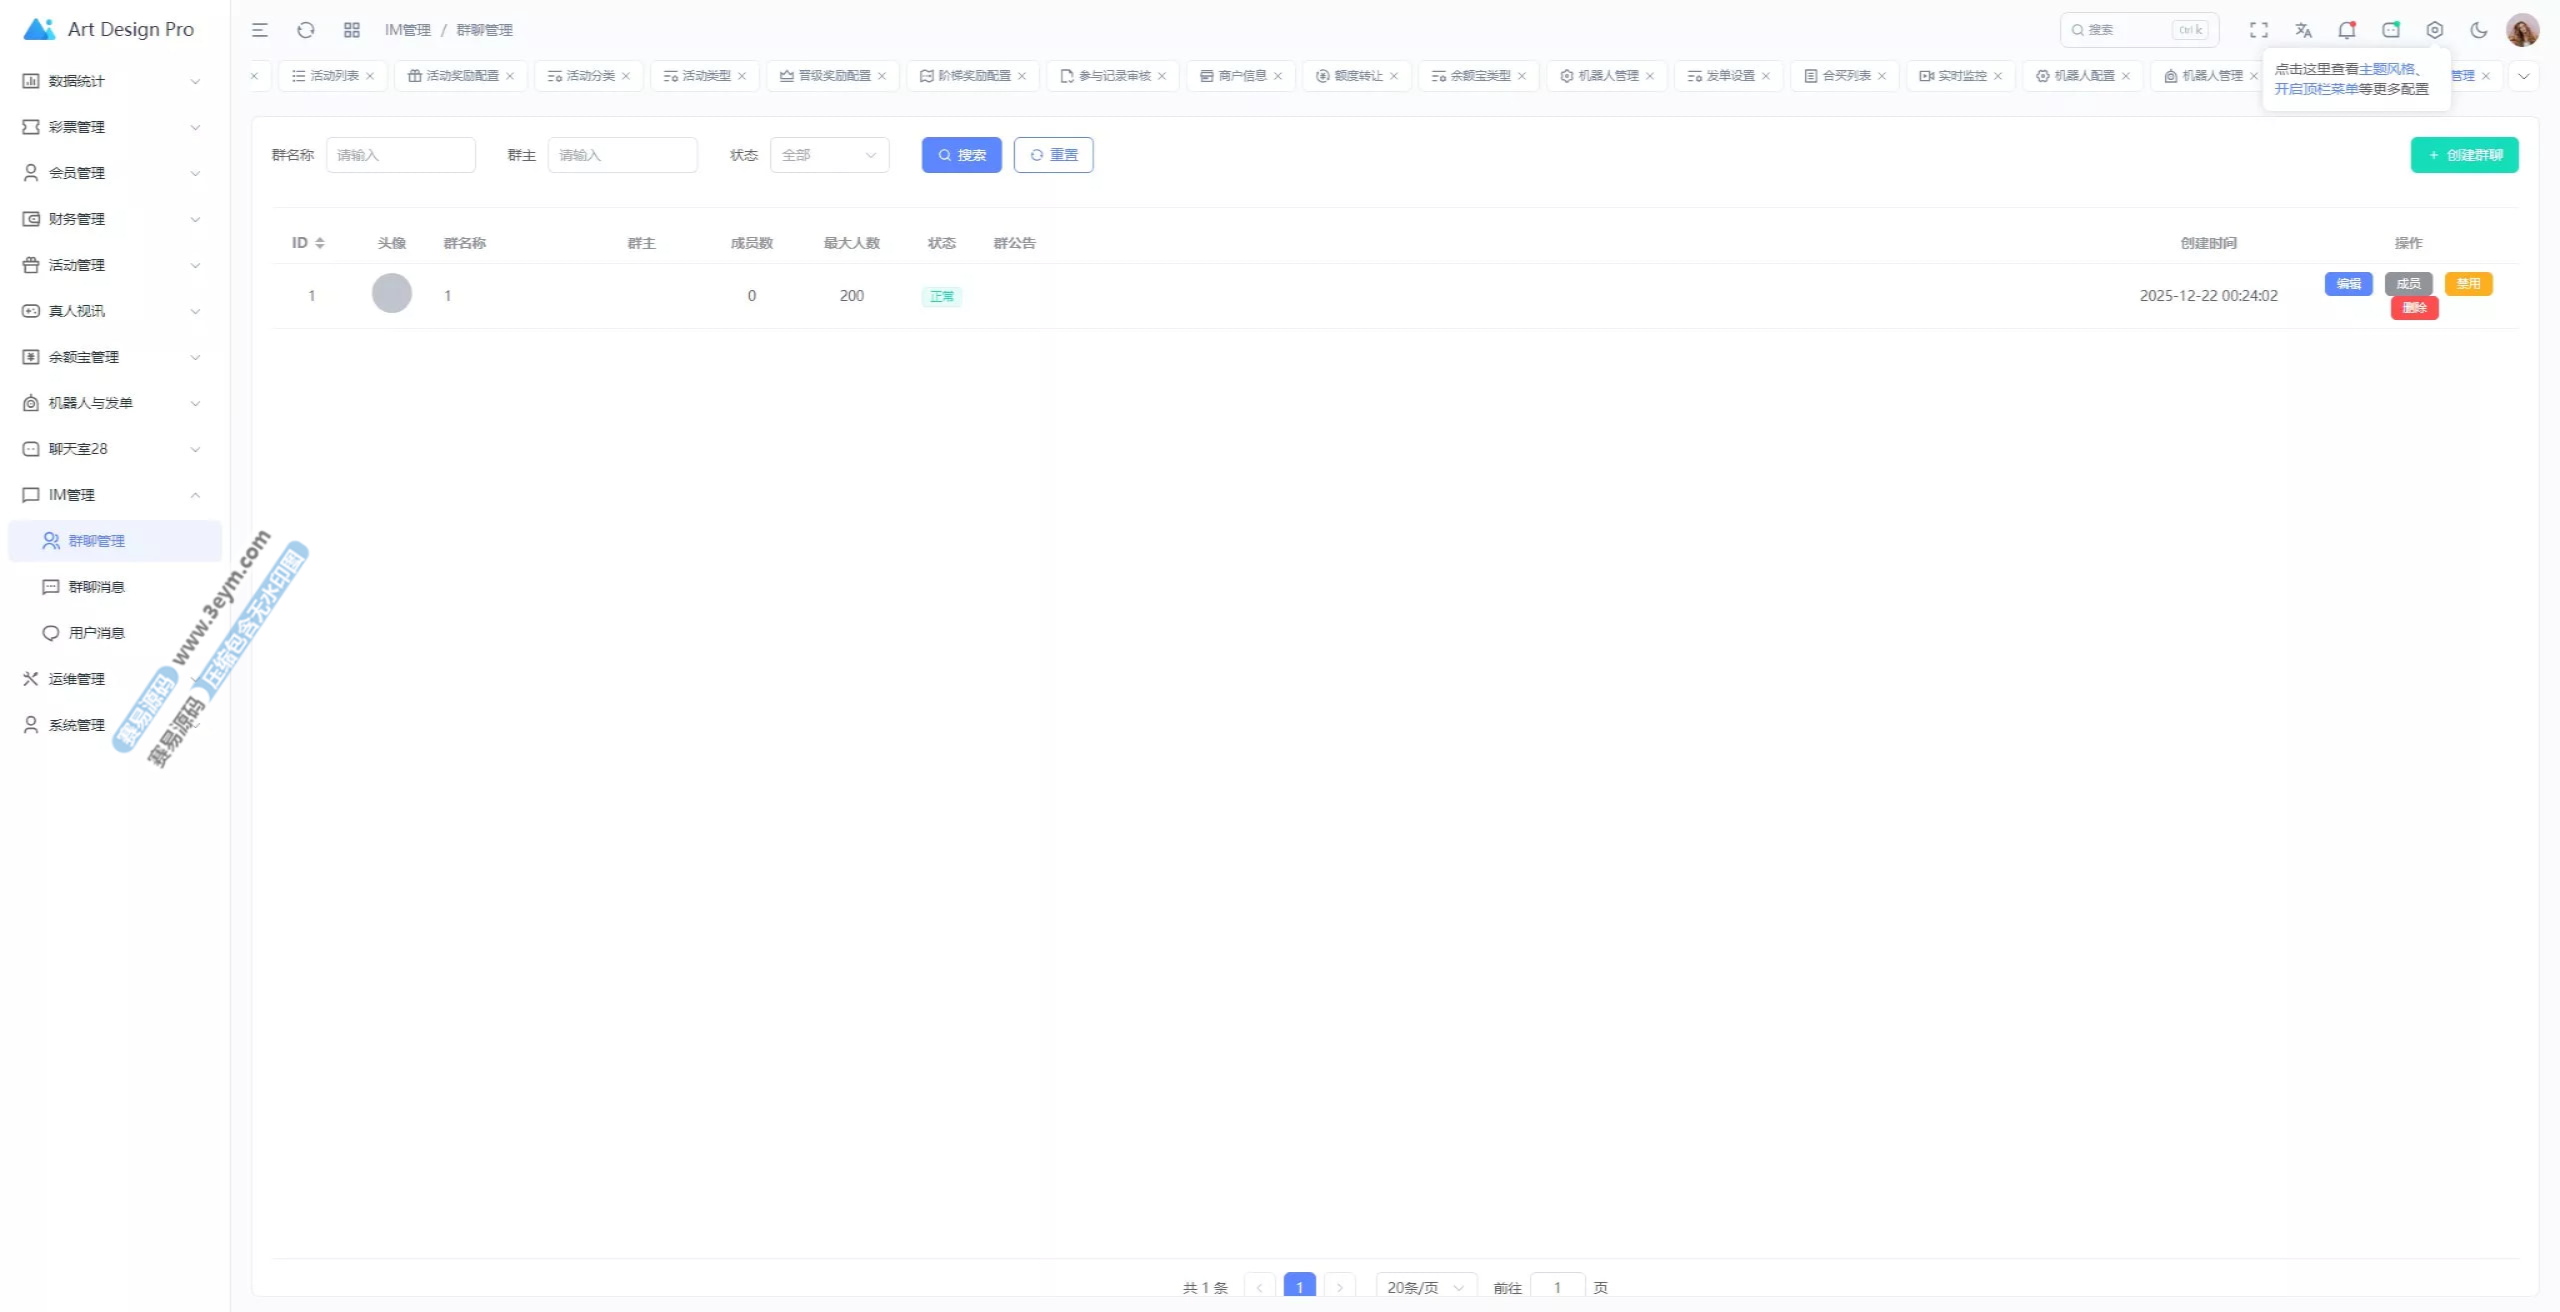2560x1312 pixels.
Task: Open the notifications bell icon
Action: coord(2347,30)
